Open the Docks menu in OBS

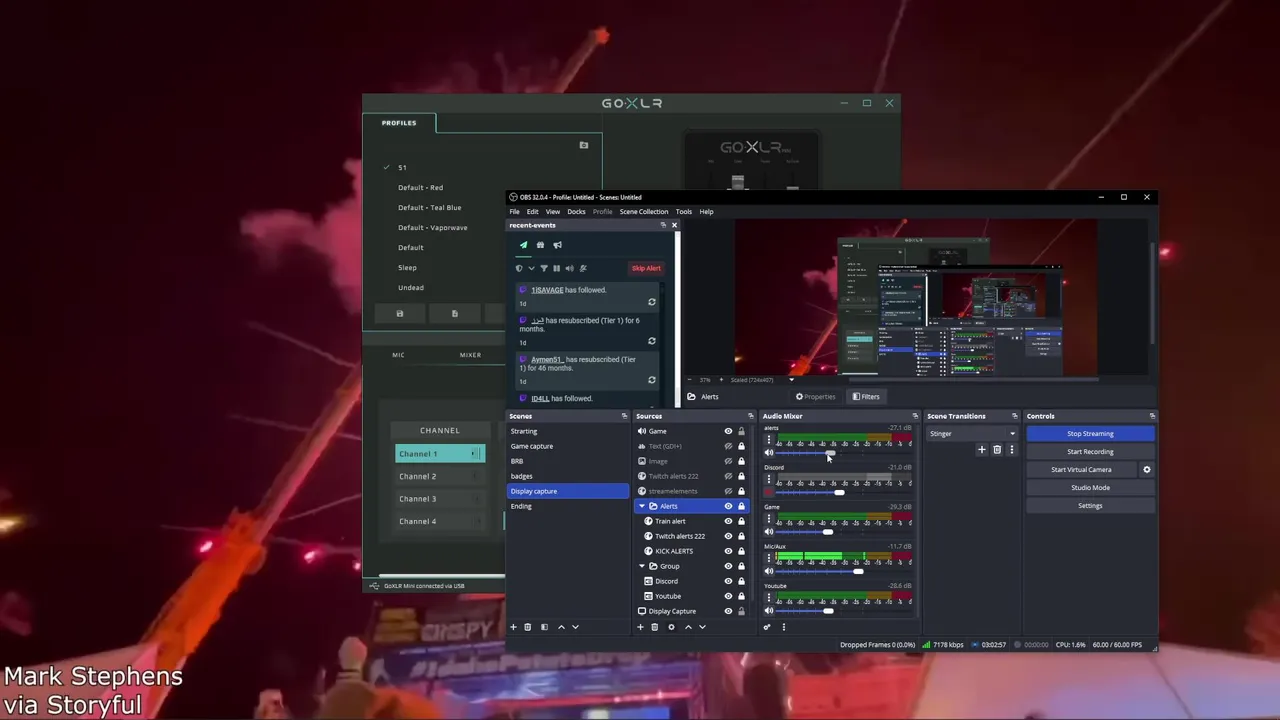click(577, 212)
